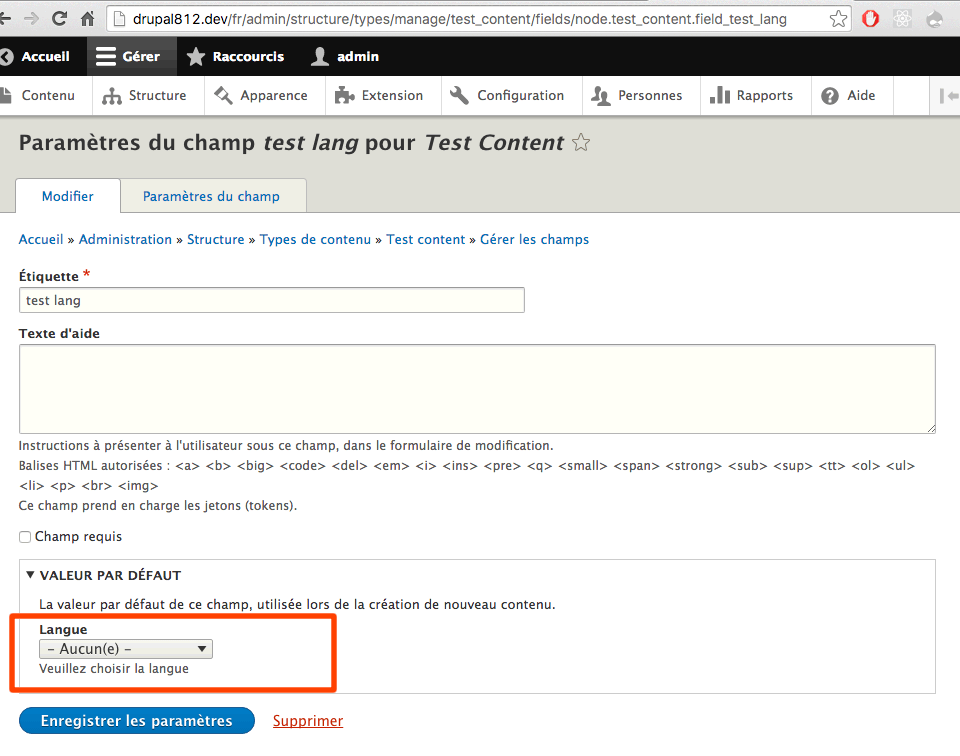Switch to the Paramètres du champ tab
The image size is (960, 756).
pyautogui.click(x=212, y=196)
